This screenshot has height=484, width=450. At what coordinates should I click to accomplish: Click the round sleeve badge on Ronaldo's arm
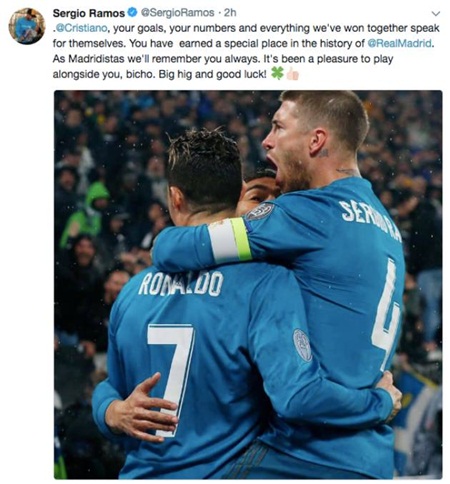(x=302, y=345)
